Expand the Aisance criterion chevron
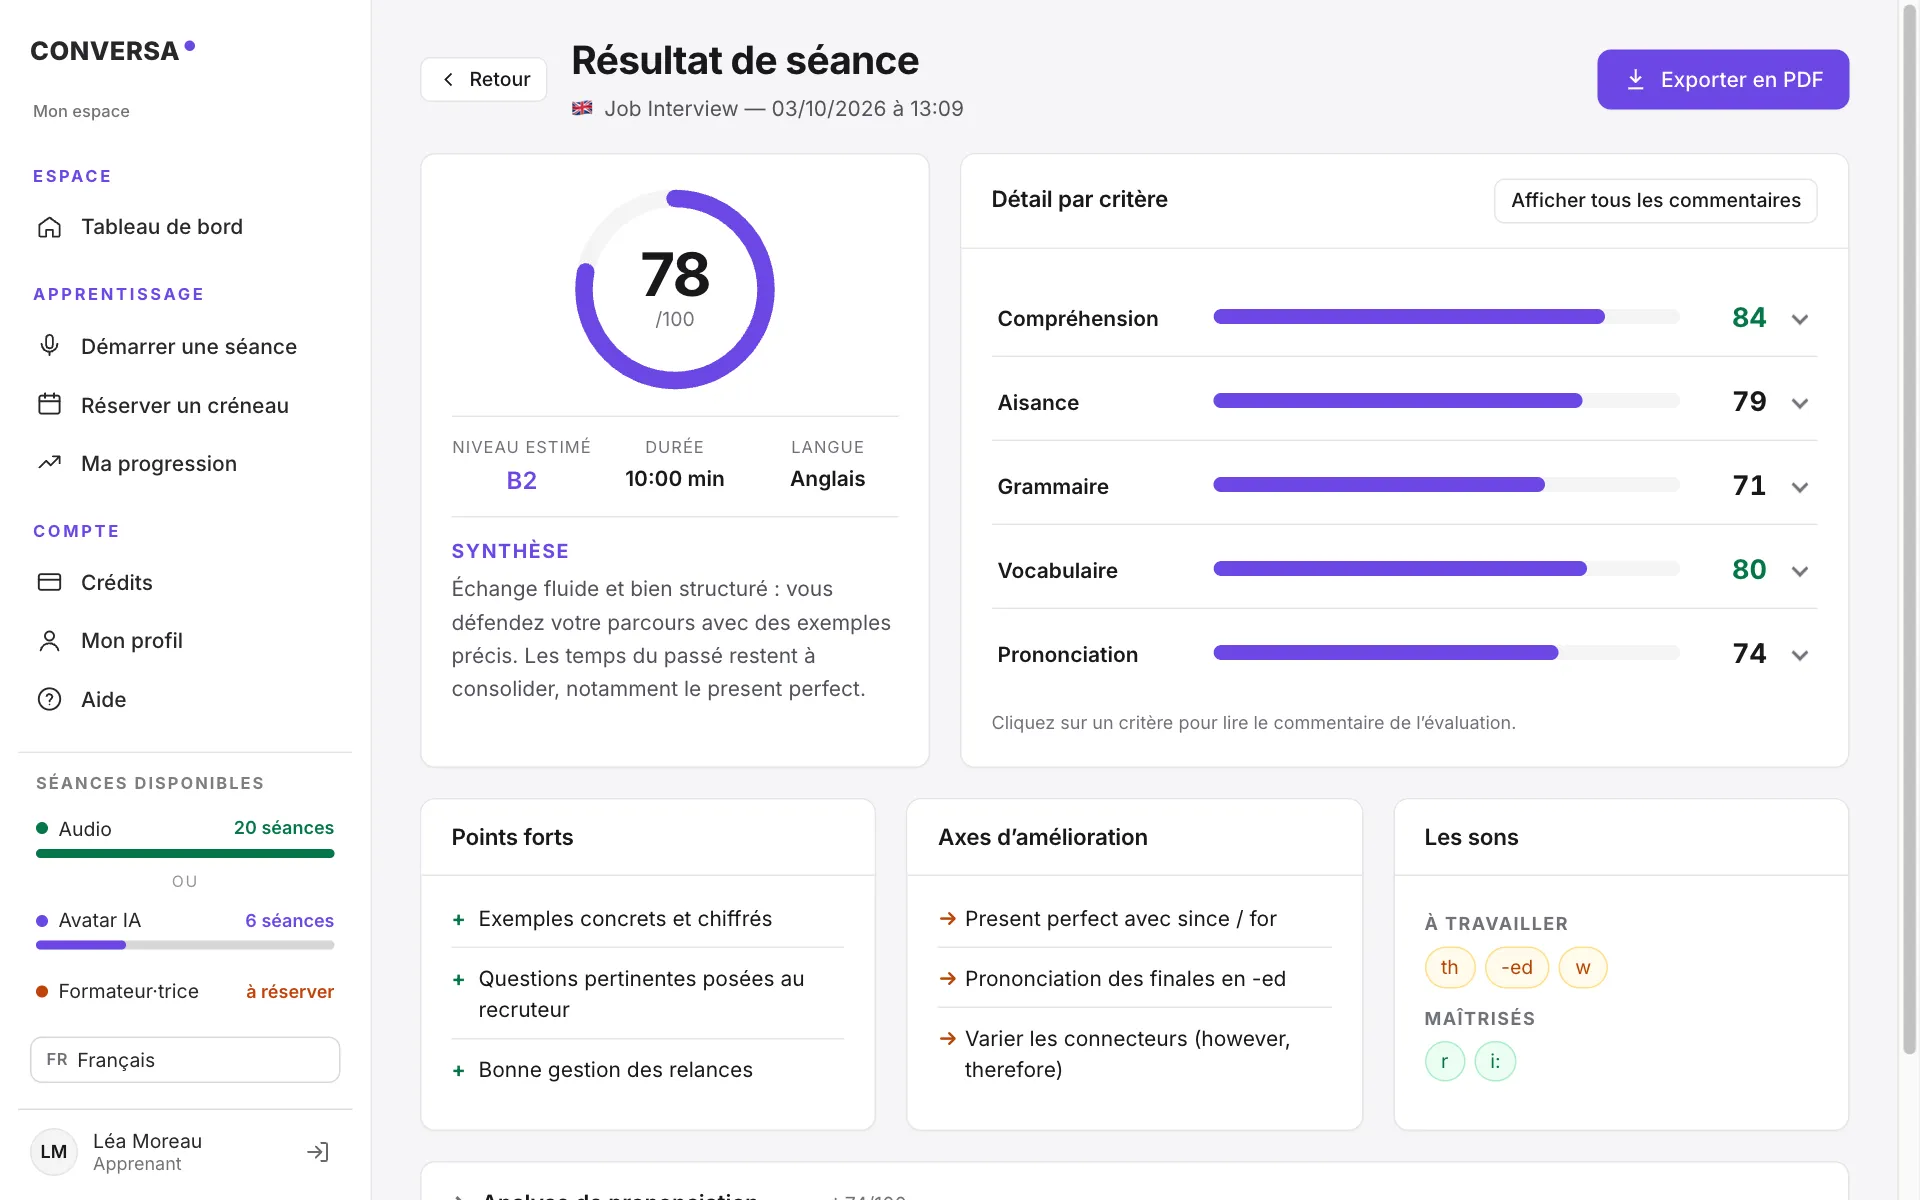Image resolution: width=1920 pixels, height=1200 pixels. [x=1799, y=403]
